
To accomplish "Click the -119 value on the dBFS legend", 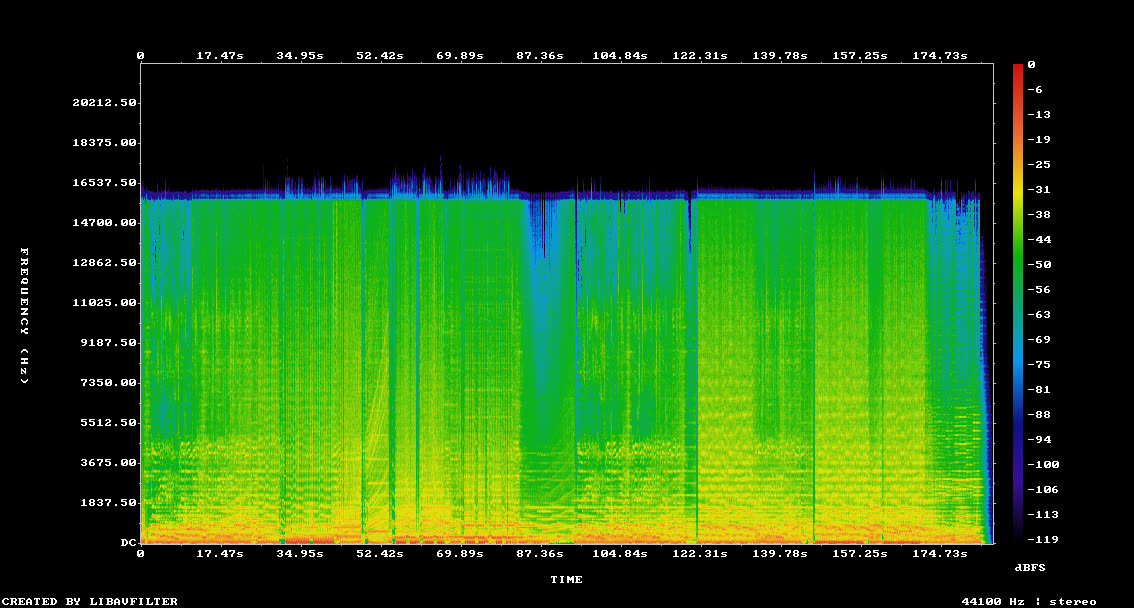I will point(1037,539).
